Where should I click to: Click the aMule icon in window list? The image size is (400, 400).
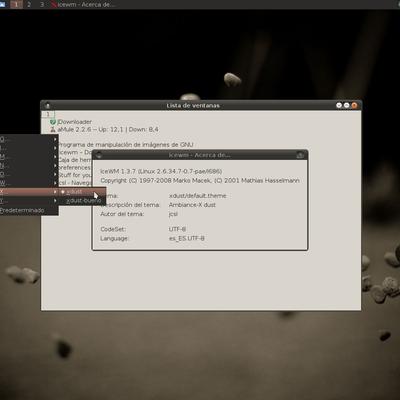pyautogui.click(x=53, y=129)
